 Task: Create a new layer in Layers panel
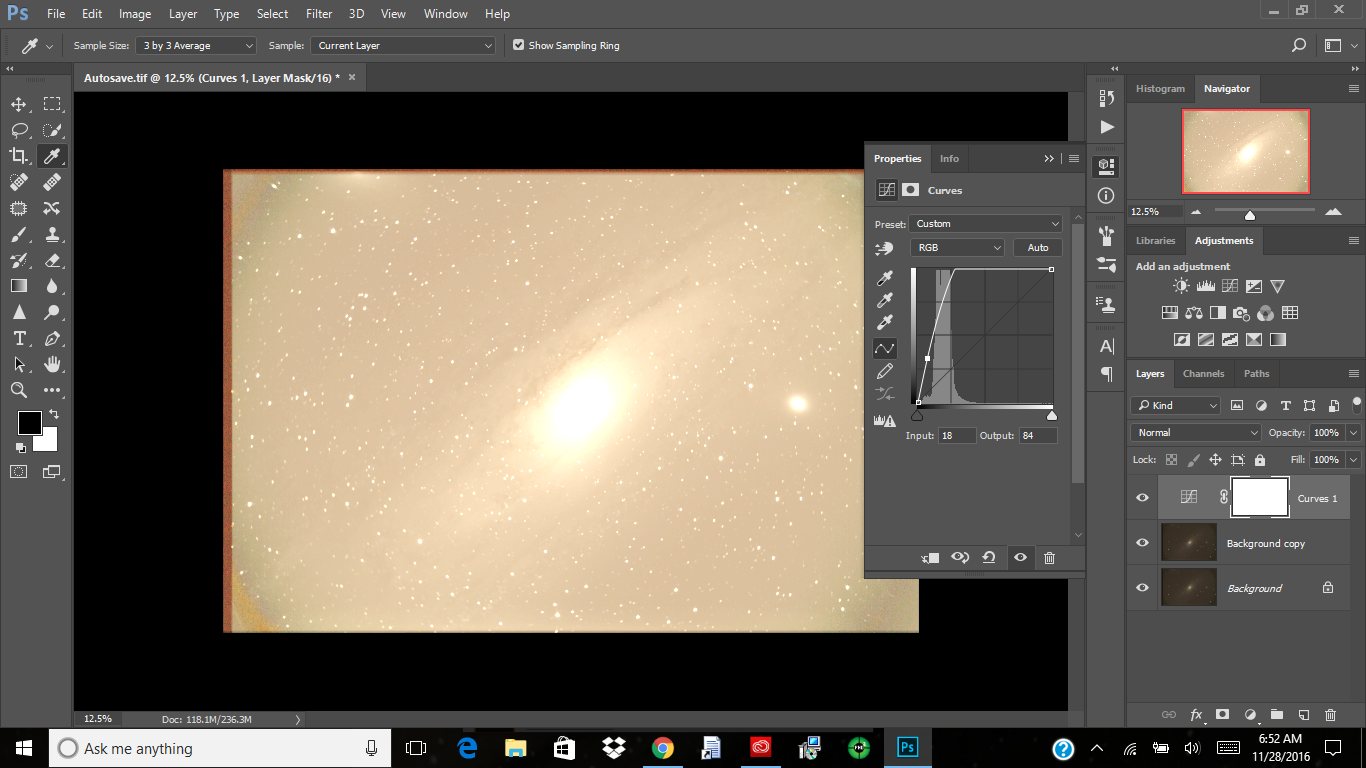click(1303, 715)
